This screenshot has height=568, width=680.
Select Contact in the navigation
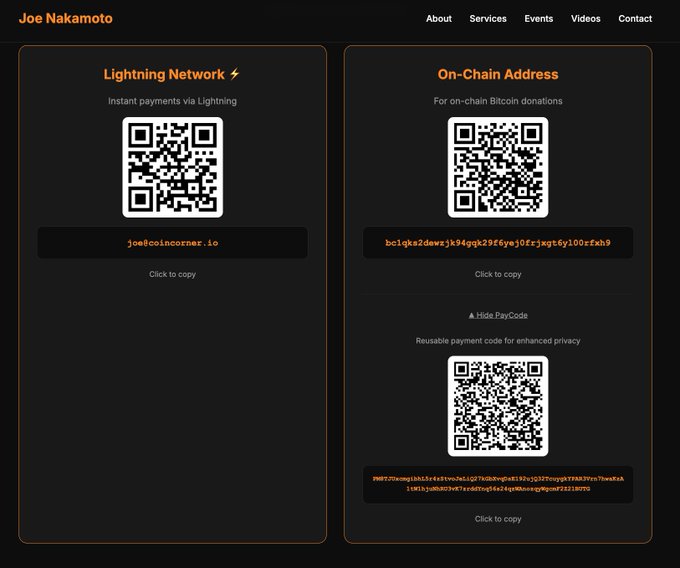(635, 19)
